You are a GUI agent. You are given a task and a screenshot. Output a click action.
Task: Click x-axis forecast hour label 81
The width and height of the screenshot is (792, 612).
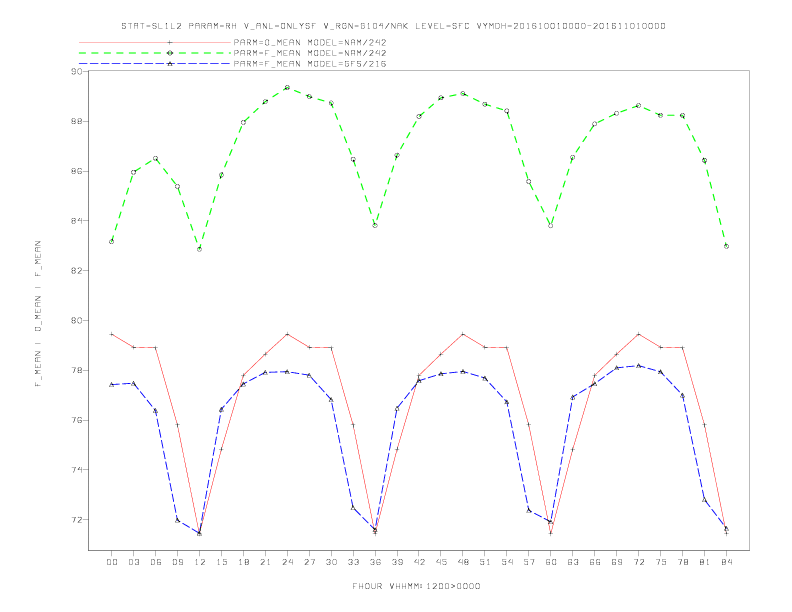pyautogui.click(x=704, y=562)
